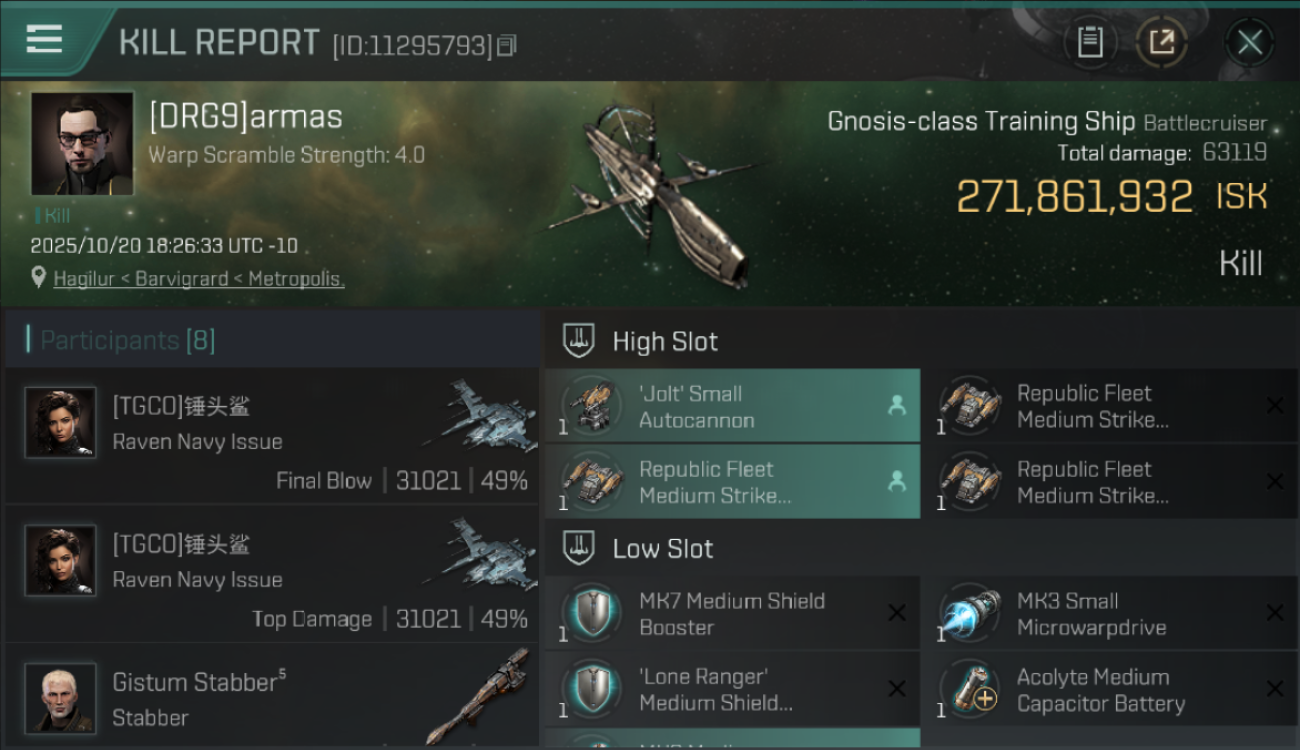Click the 'Lone Ranger' Medium Shield module
The height and width of the screenshot is (750, 1300).
732,689
